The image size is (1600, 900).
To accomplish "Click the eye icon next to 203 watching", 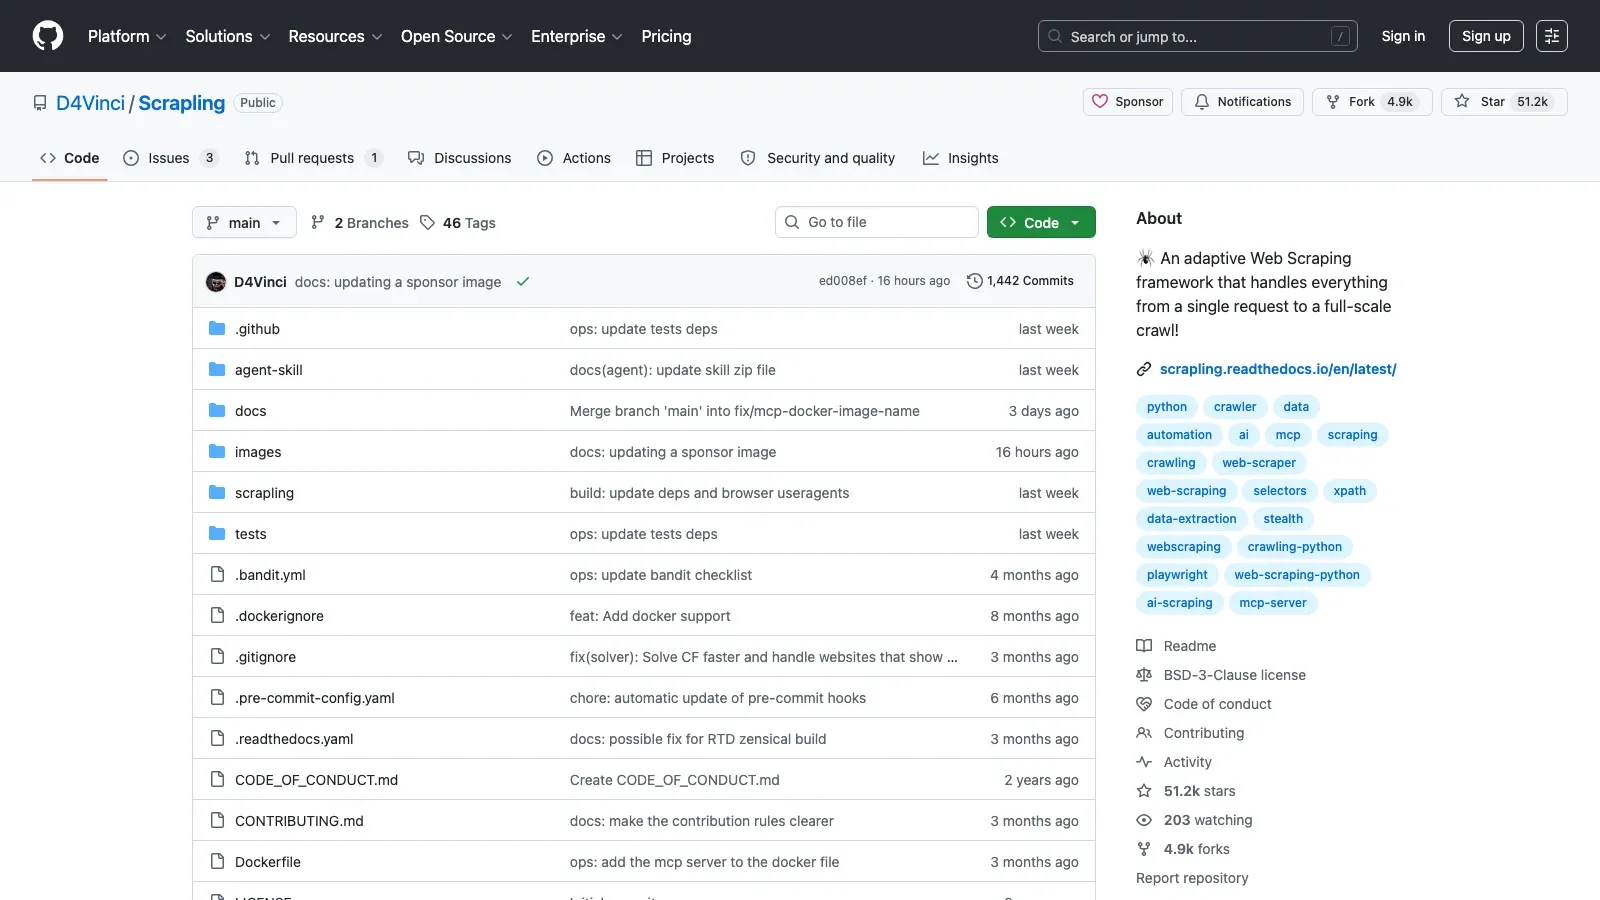I will click(1144, 820).
